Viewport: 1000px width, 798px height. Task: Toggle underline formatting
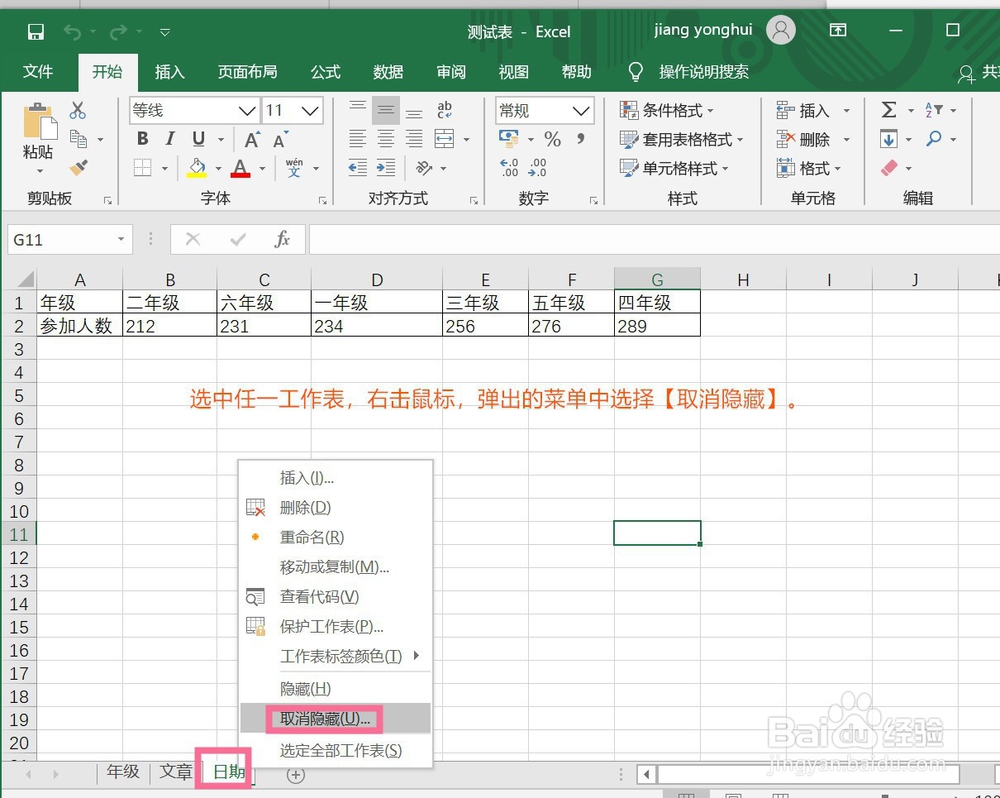point(197,139)
